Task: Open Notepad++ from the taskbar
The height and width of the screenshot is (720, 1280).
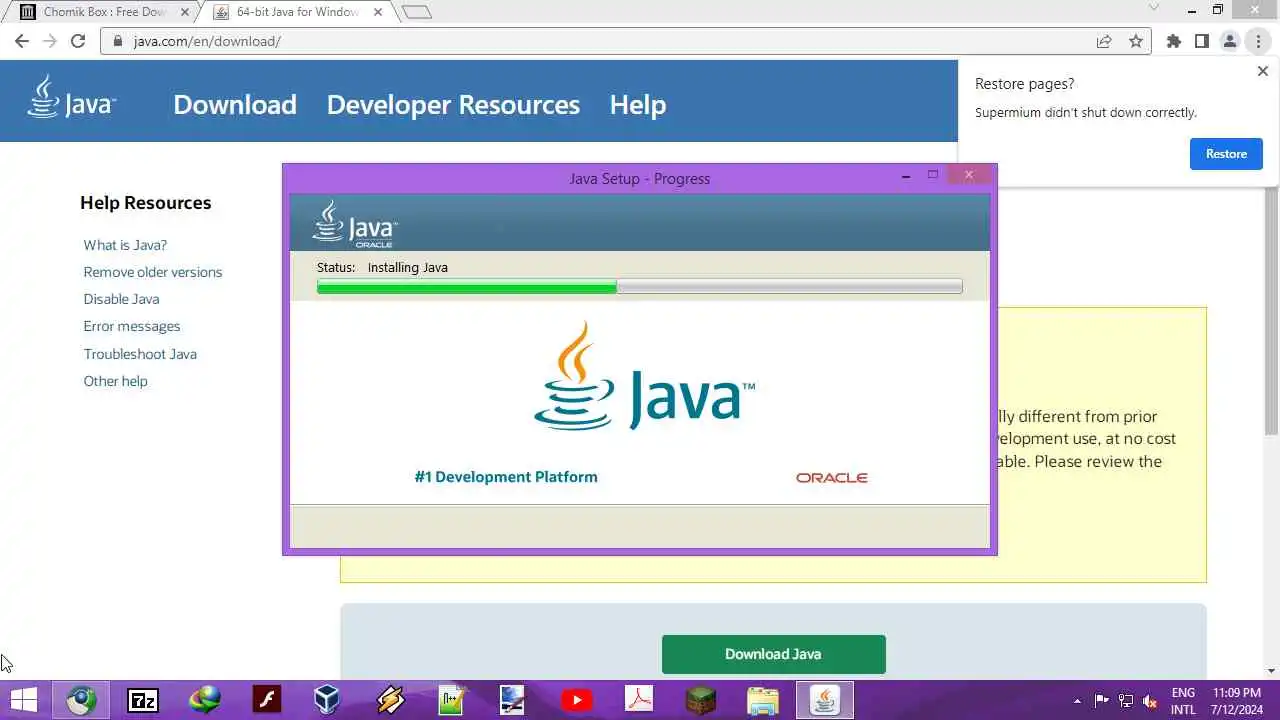Action: pyautogui.click(x=452, y=700)
